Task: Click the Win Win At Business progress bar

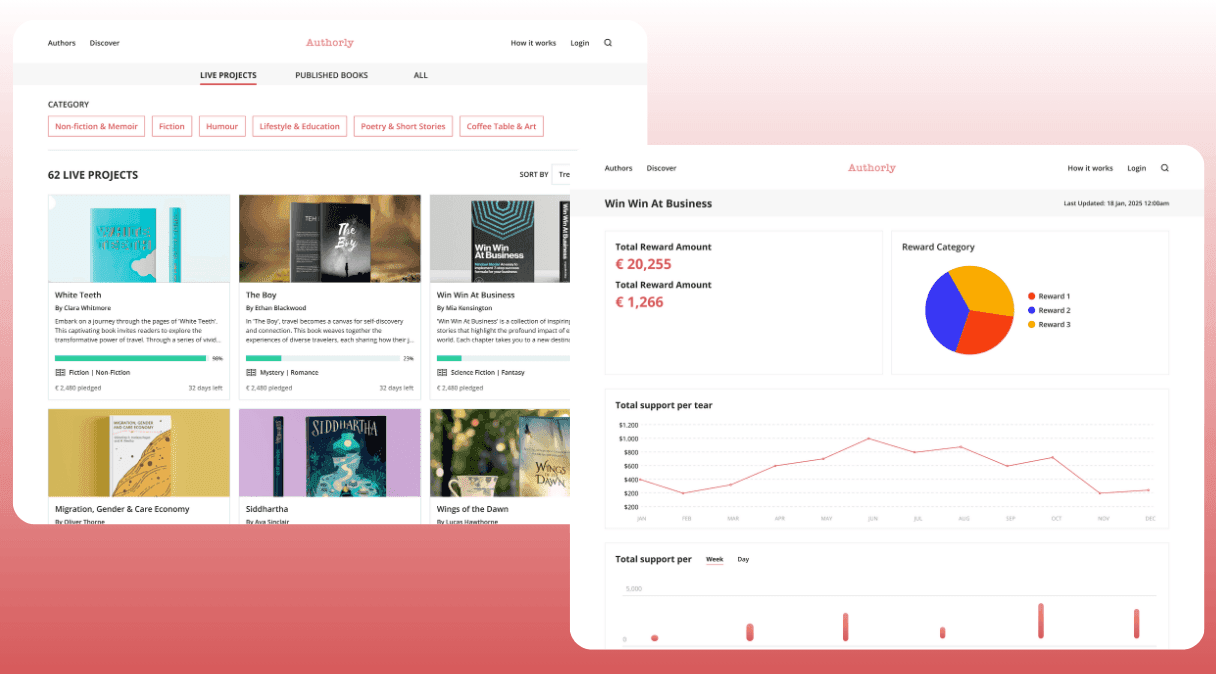Action: pyautogui.click(x=504, y=358)
